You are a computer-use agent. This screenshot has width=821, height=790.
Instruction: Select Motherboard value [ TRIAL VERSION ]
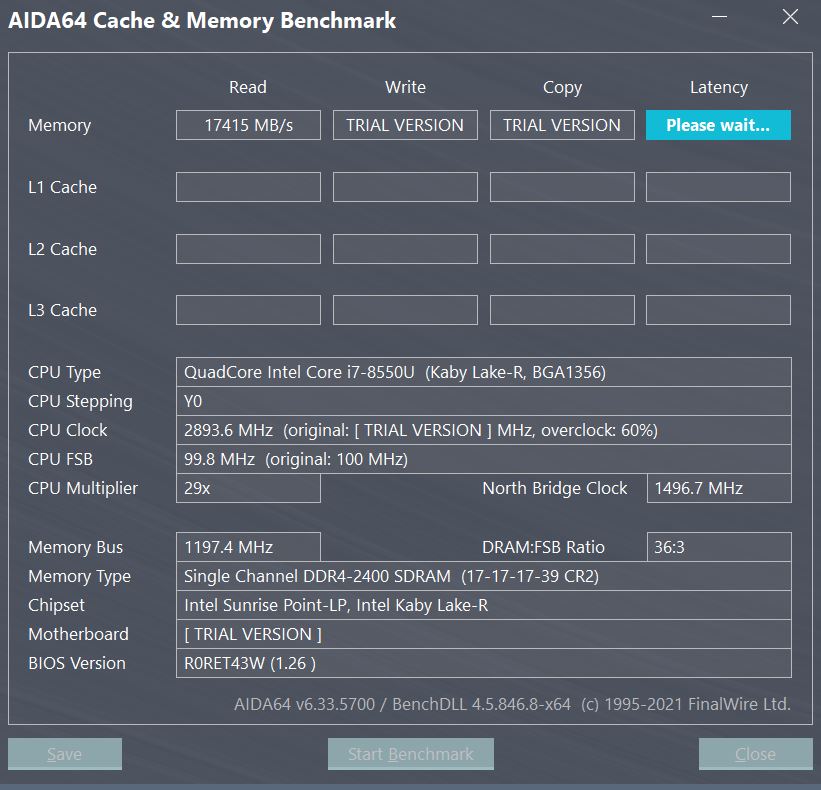[484, 634]
